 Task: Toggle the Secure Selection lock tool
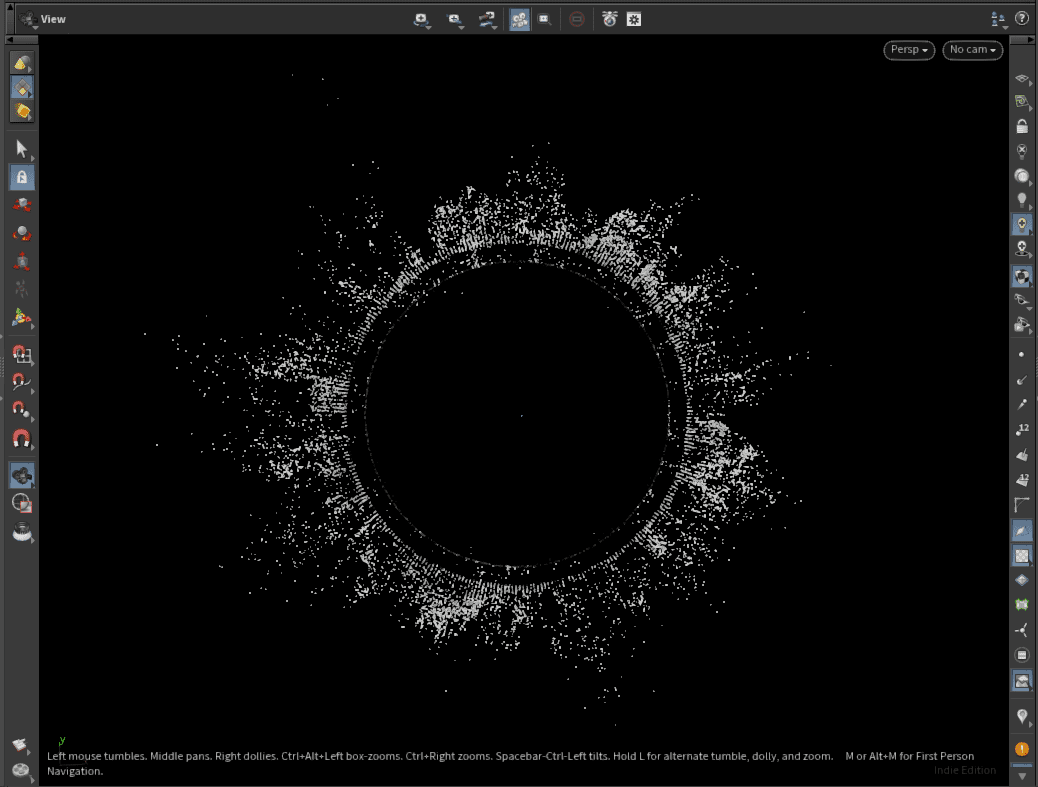[x=22, y=177]
